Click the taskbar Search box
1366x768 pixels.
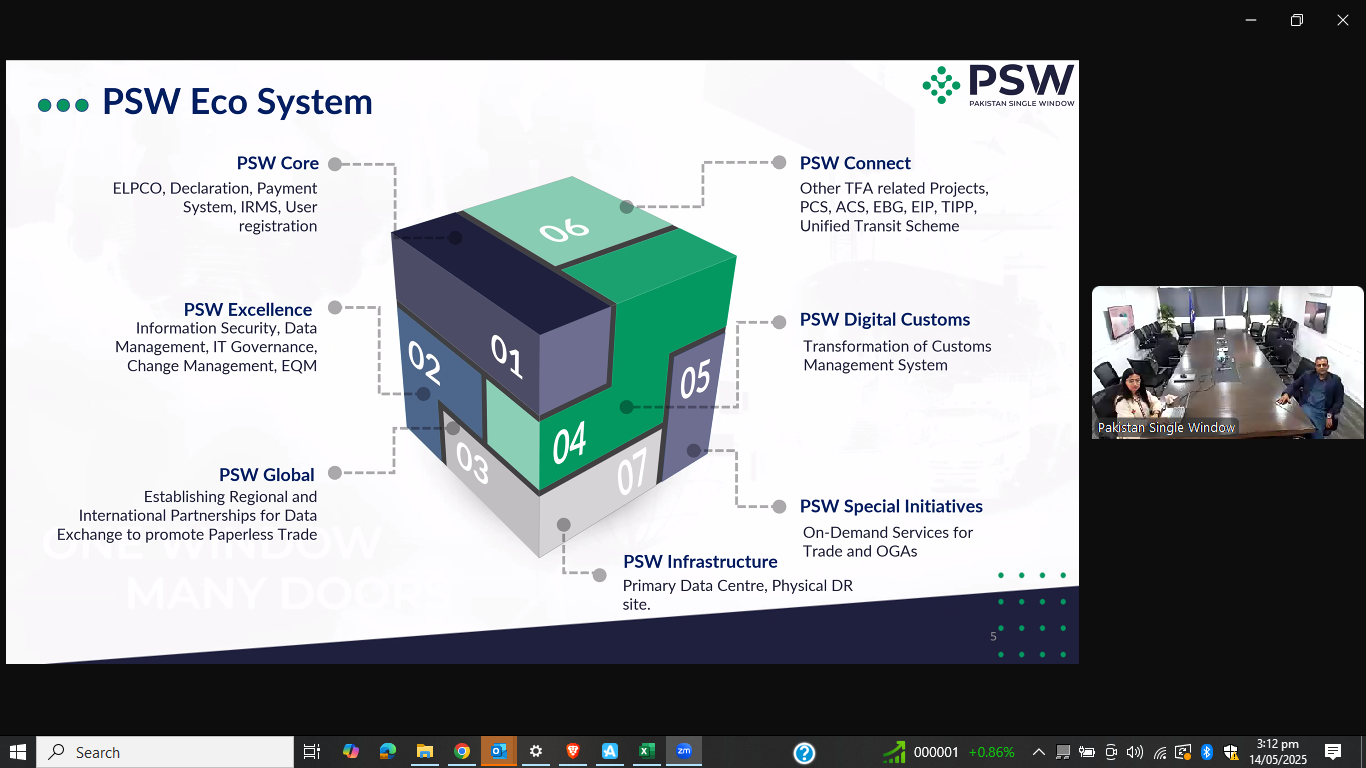[x=165, y=752]
